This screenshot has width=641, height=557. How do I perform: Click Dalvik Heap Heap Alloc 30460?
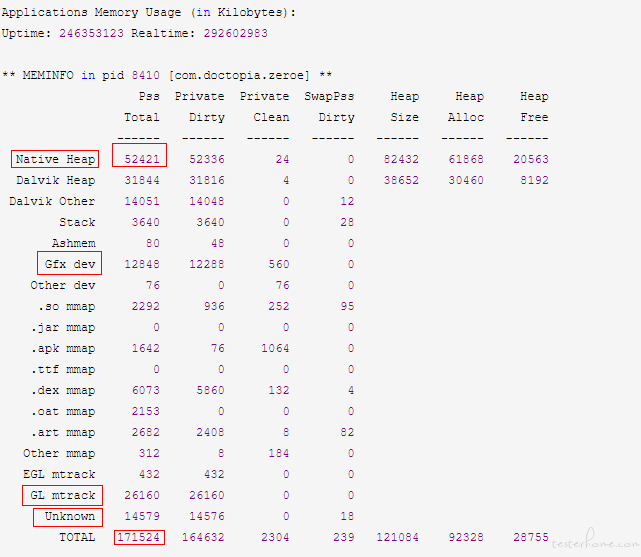pyautogui.click(x=466, y=180)
